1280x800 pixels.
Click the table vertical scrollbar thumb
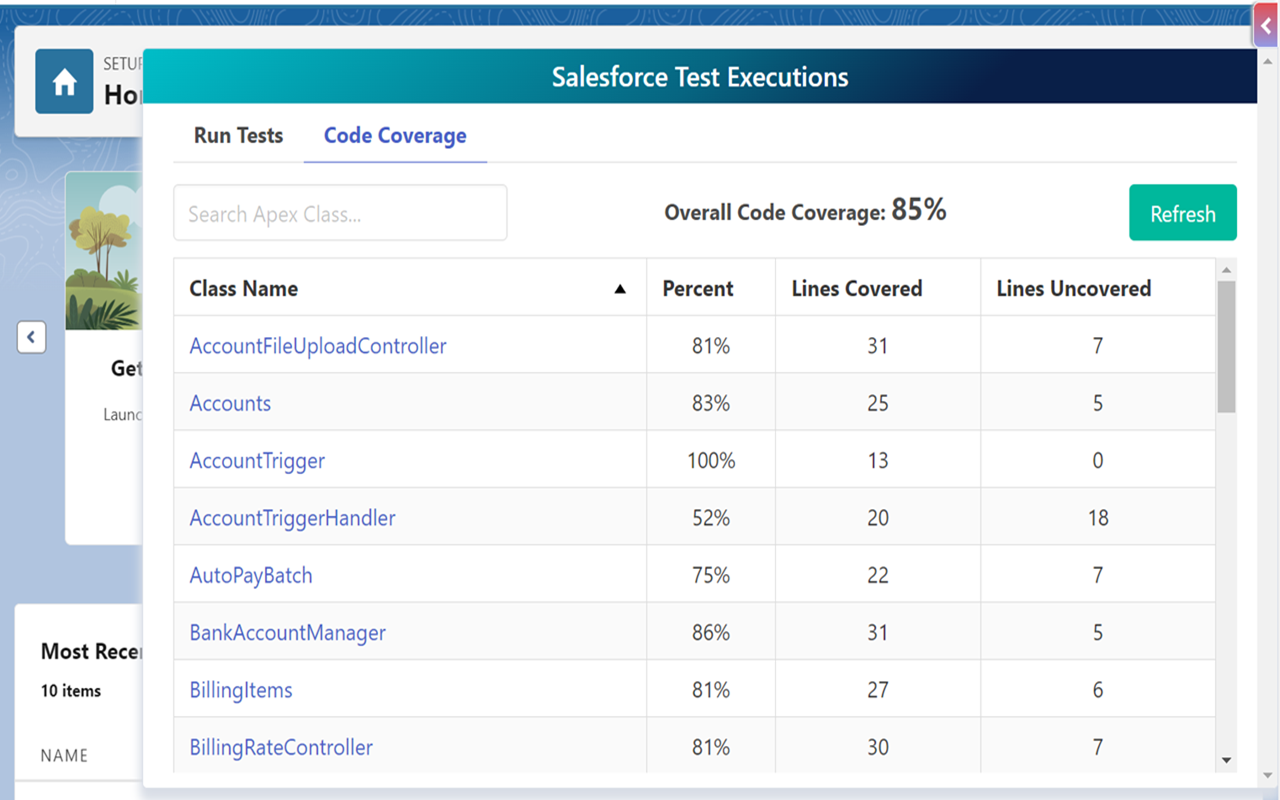[x=1227, y=346]
